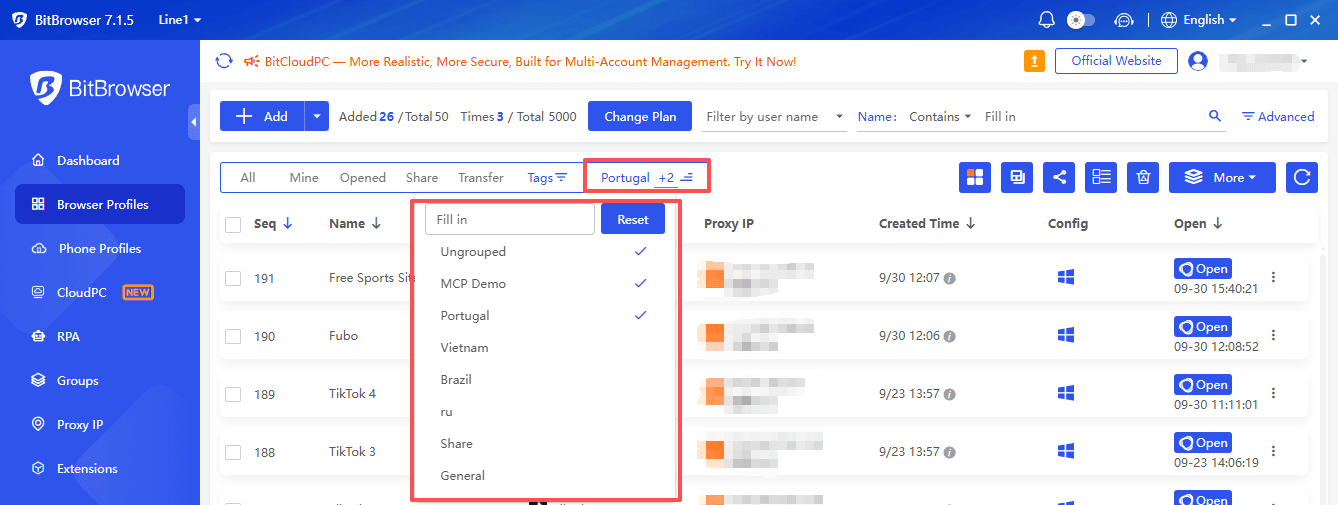Image resolution: width=1338 pixels, height=505 pixels.
Task: Open the TikTok 4 profile browser
Action: 1203,385
